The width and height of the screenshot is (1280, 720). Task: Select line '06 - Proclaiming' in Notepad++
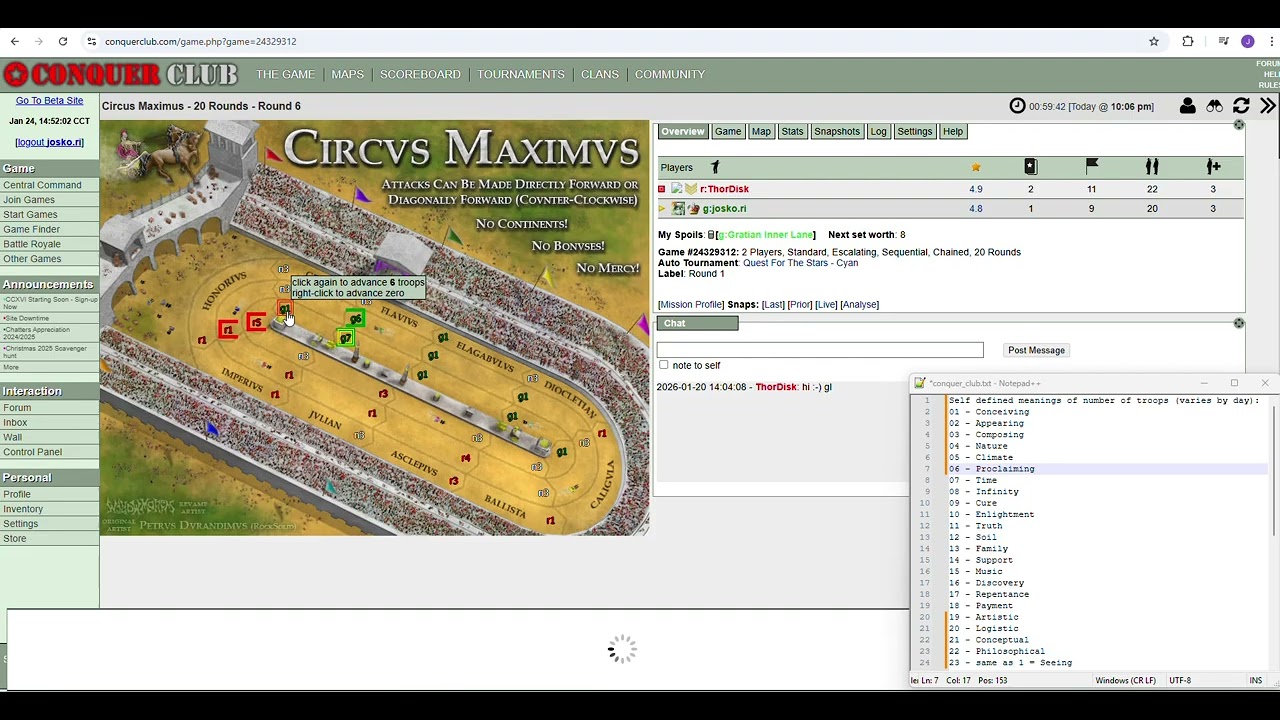[992, 469]
